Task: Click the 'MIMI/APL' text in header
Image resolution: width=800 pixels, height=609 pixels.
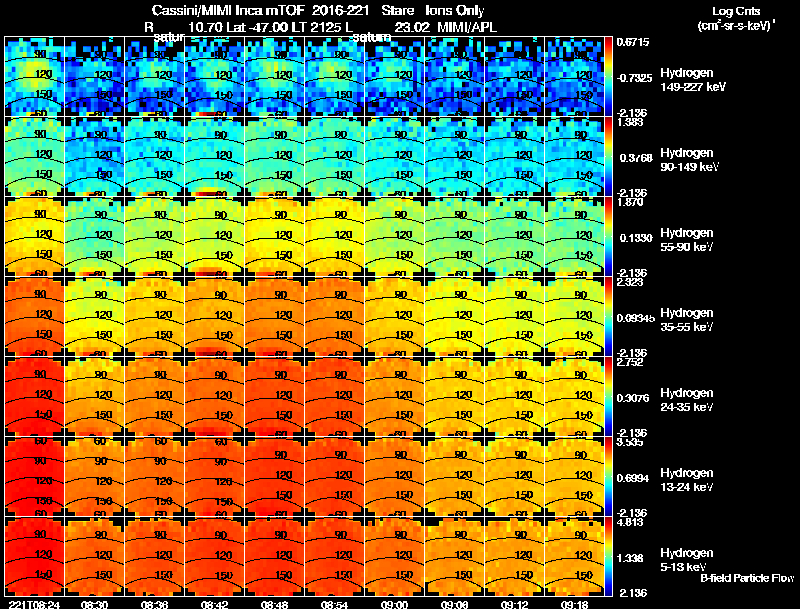Action: pos(467,27)
